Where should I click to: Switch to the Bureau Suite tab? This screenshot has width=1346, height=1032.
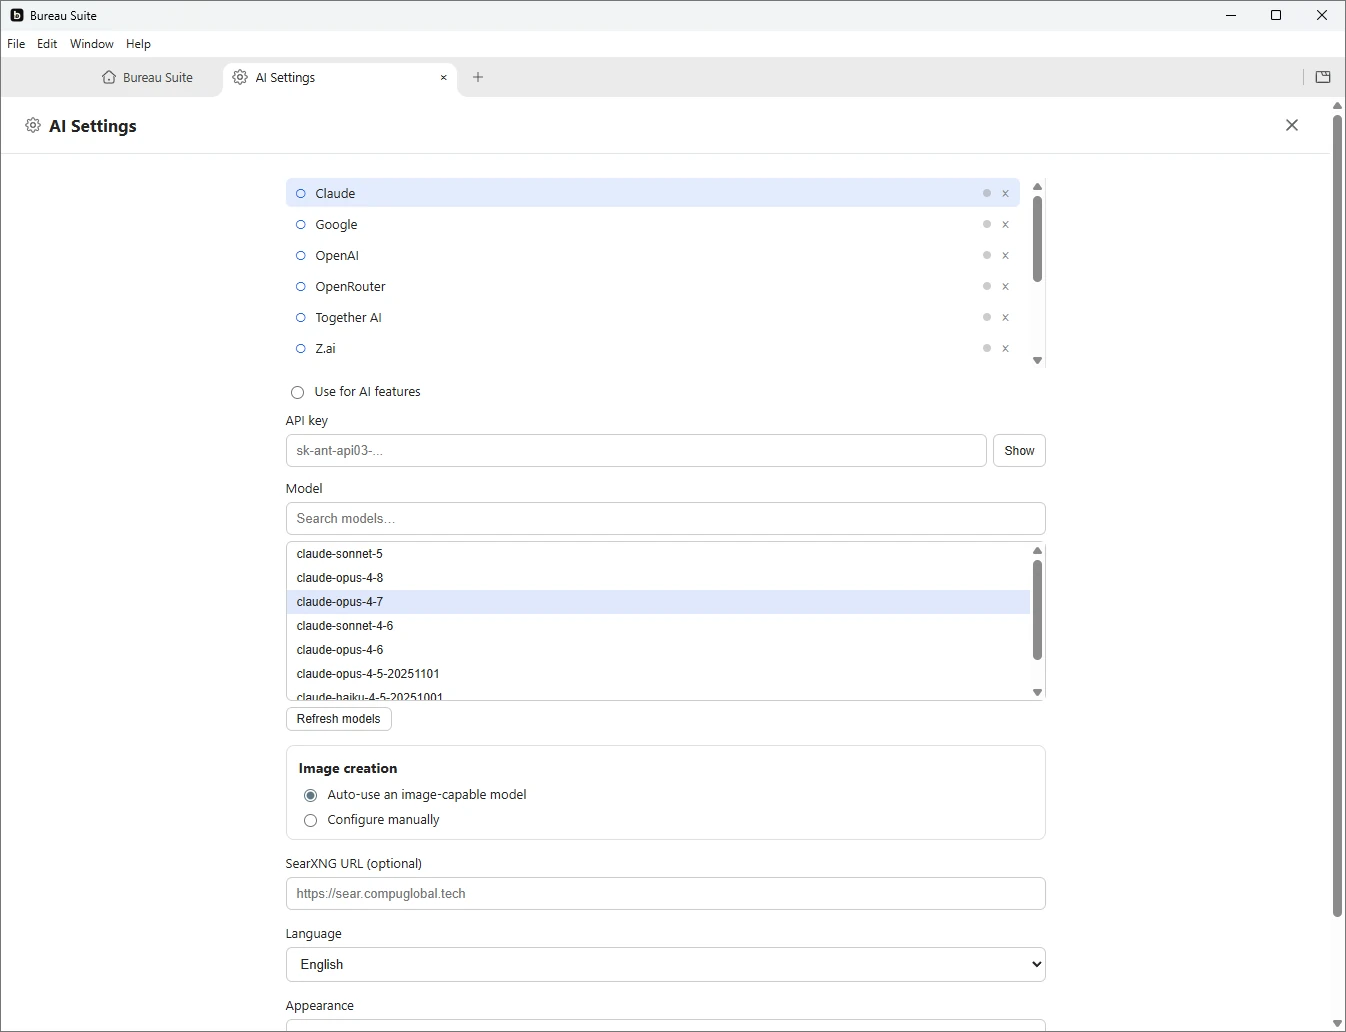click(147, 77)
